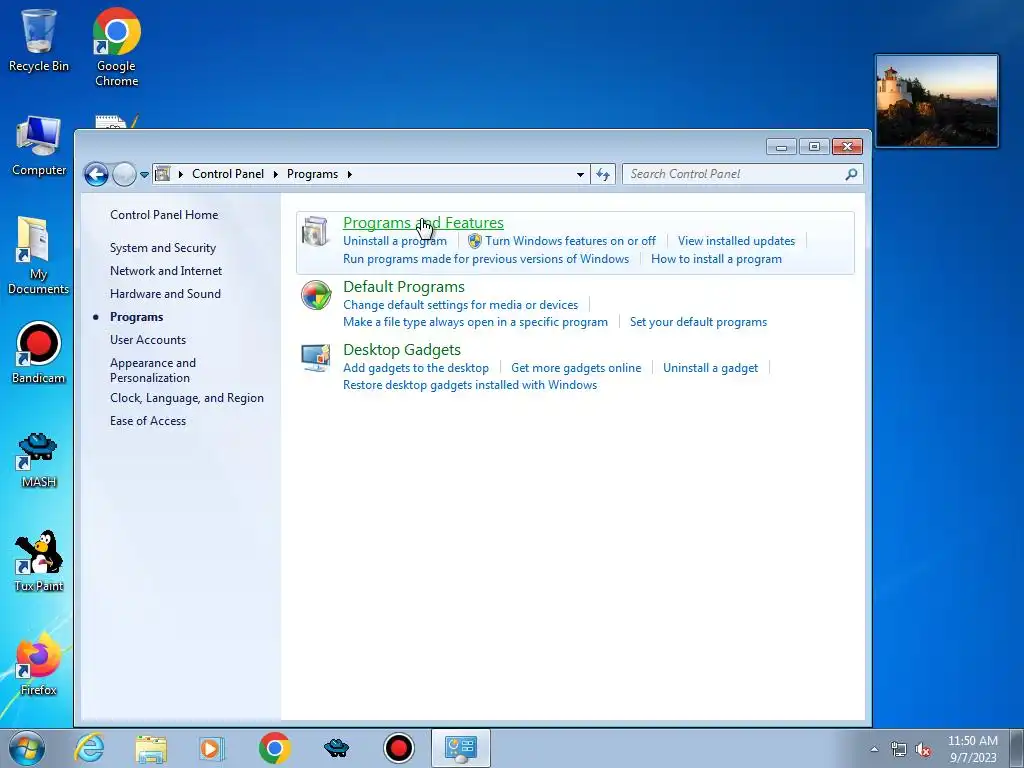The height and width of the screenshot is (768, 1024).
Task: Go to Control Panel Home
Action: 164,215
